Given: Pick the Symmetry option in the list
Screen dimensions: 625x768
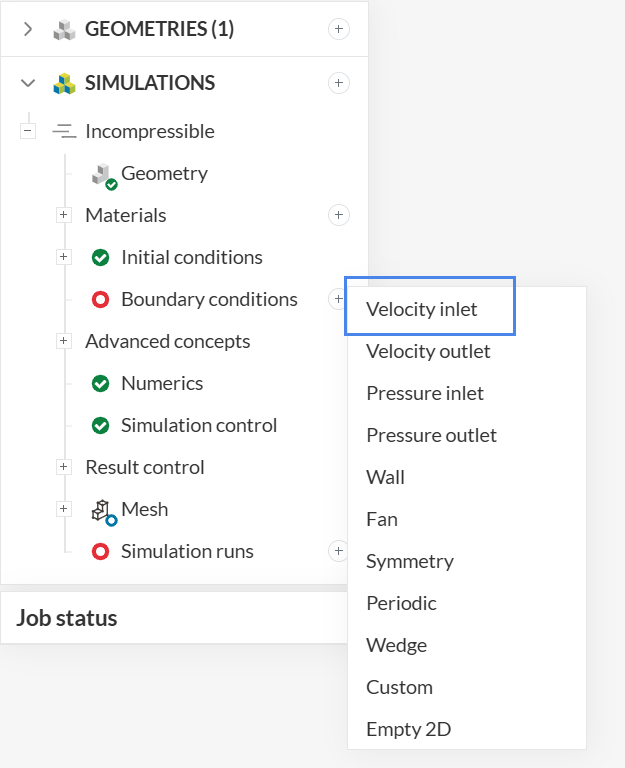Looking at the screenshot, I should [410, 561].
